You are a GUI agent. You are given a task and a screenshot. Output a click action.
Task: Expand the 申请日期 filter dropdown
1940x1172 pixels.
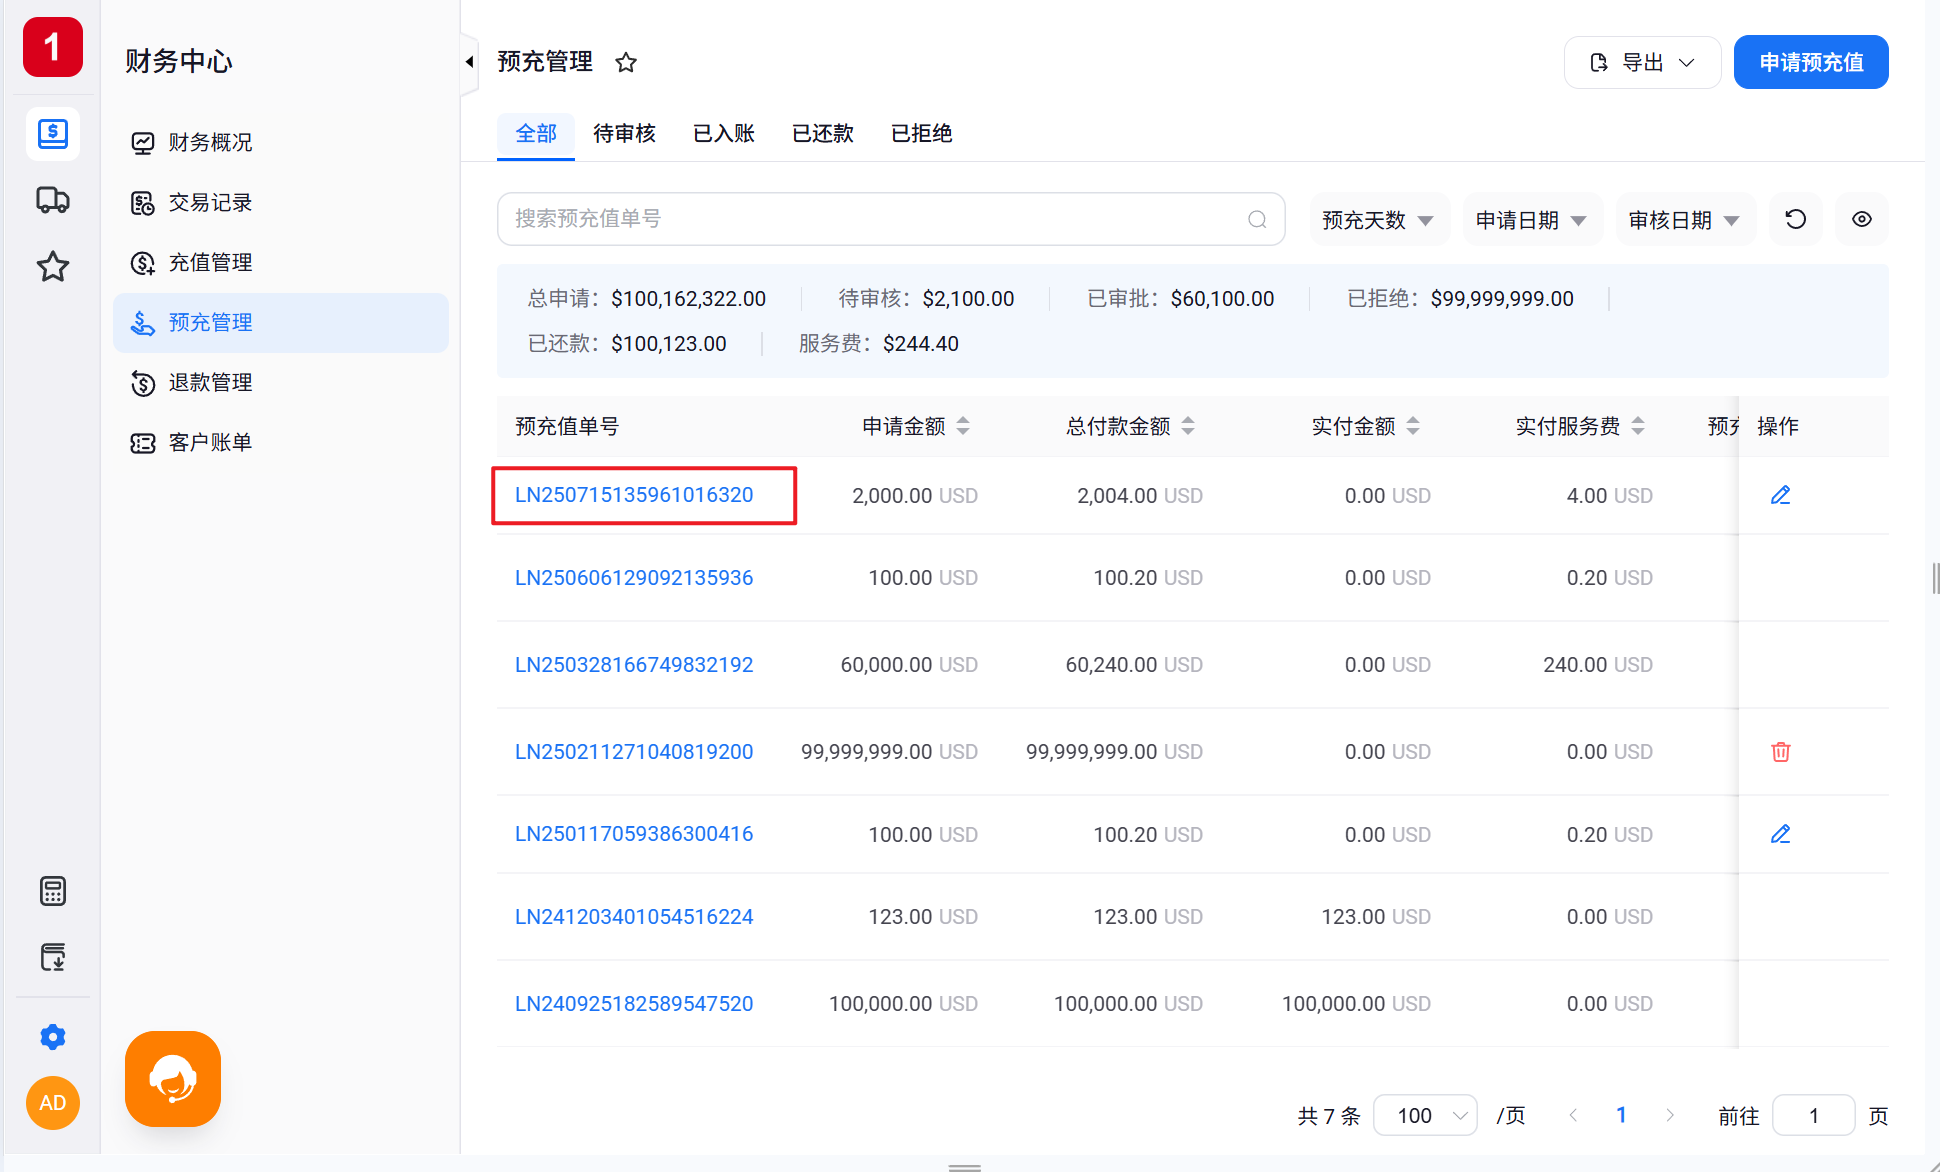pyautogui.click(x=1532, y=220)
